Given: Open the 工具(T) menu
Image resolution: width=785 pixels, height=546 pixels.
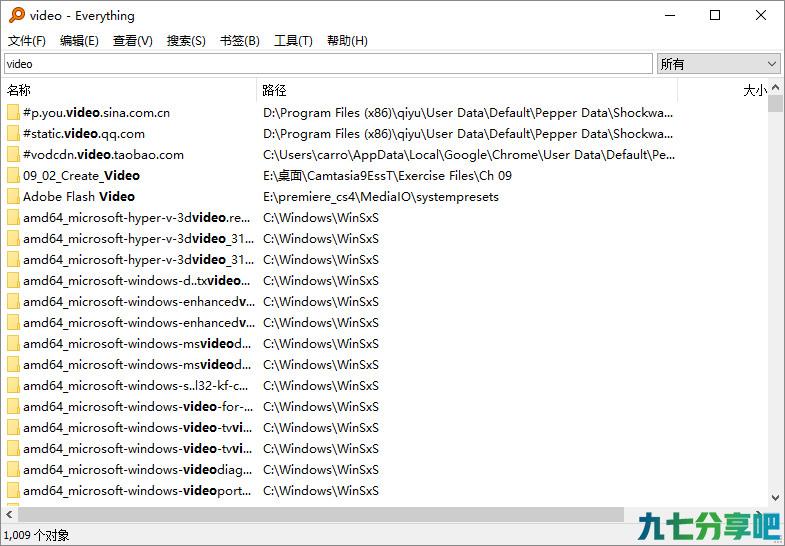Looking at the screenshot, I should [293, 41].
